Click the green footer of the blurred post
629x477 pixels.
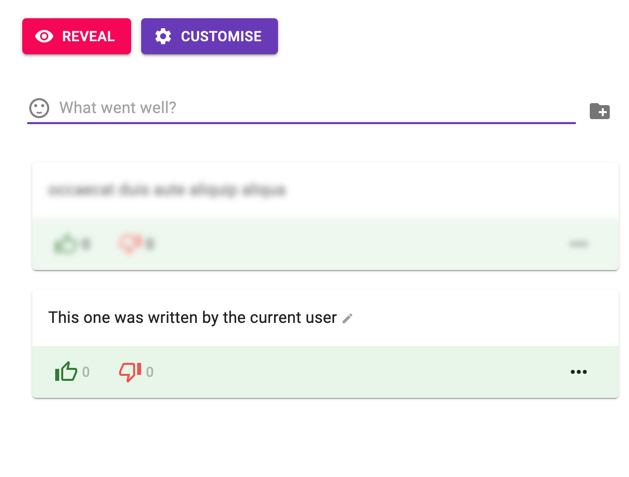325,244
